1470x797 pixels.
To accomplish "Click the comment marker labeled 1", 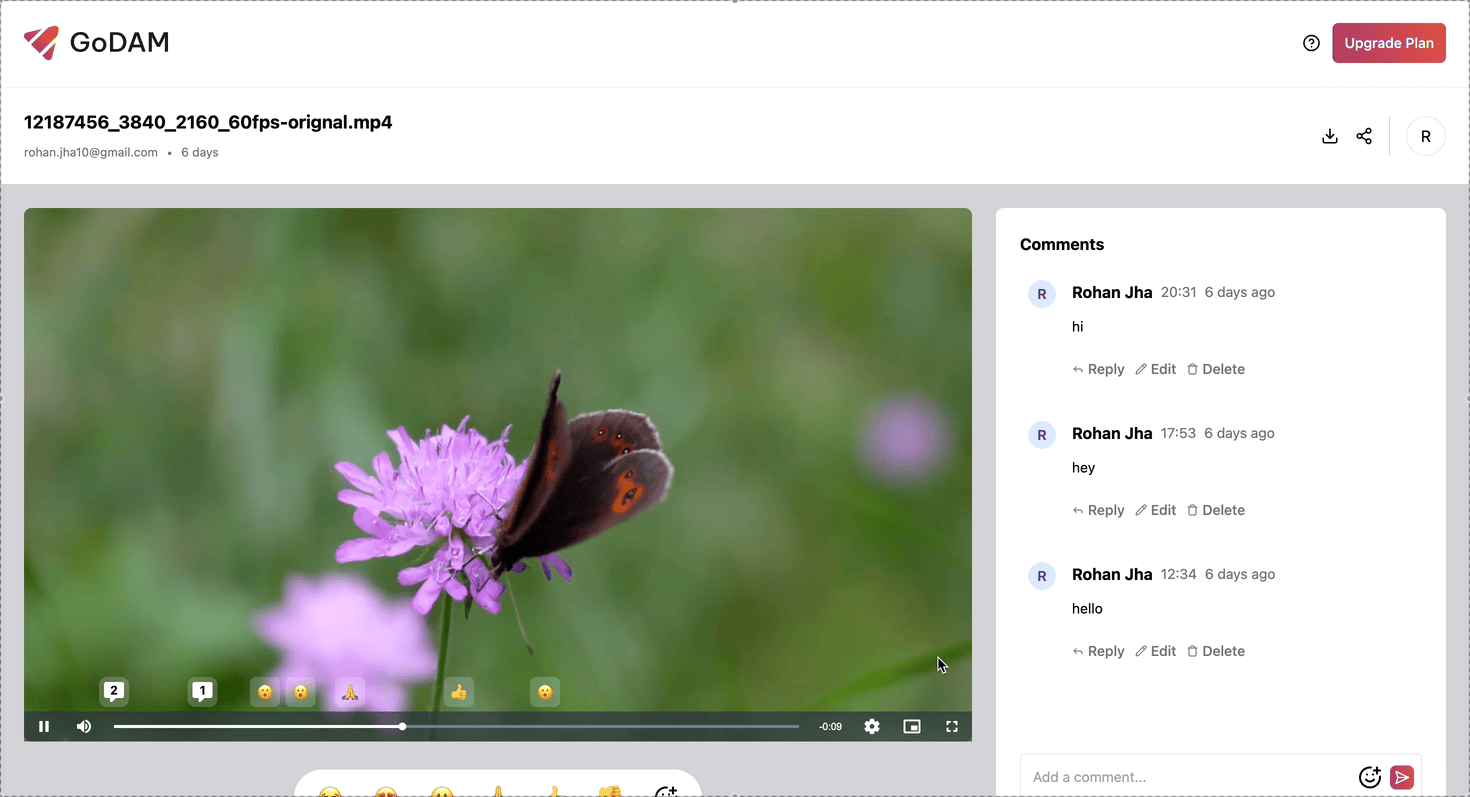I will tap(201, 691).
